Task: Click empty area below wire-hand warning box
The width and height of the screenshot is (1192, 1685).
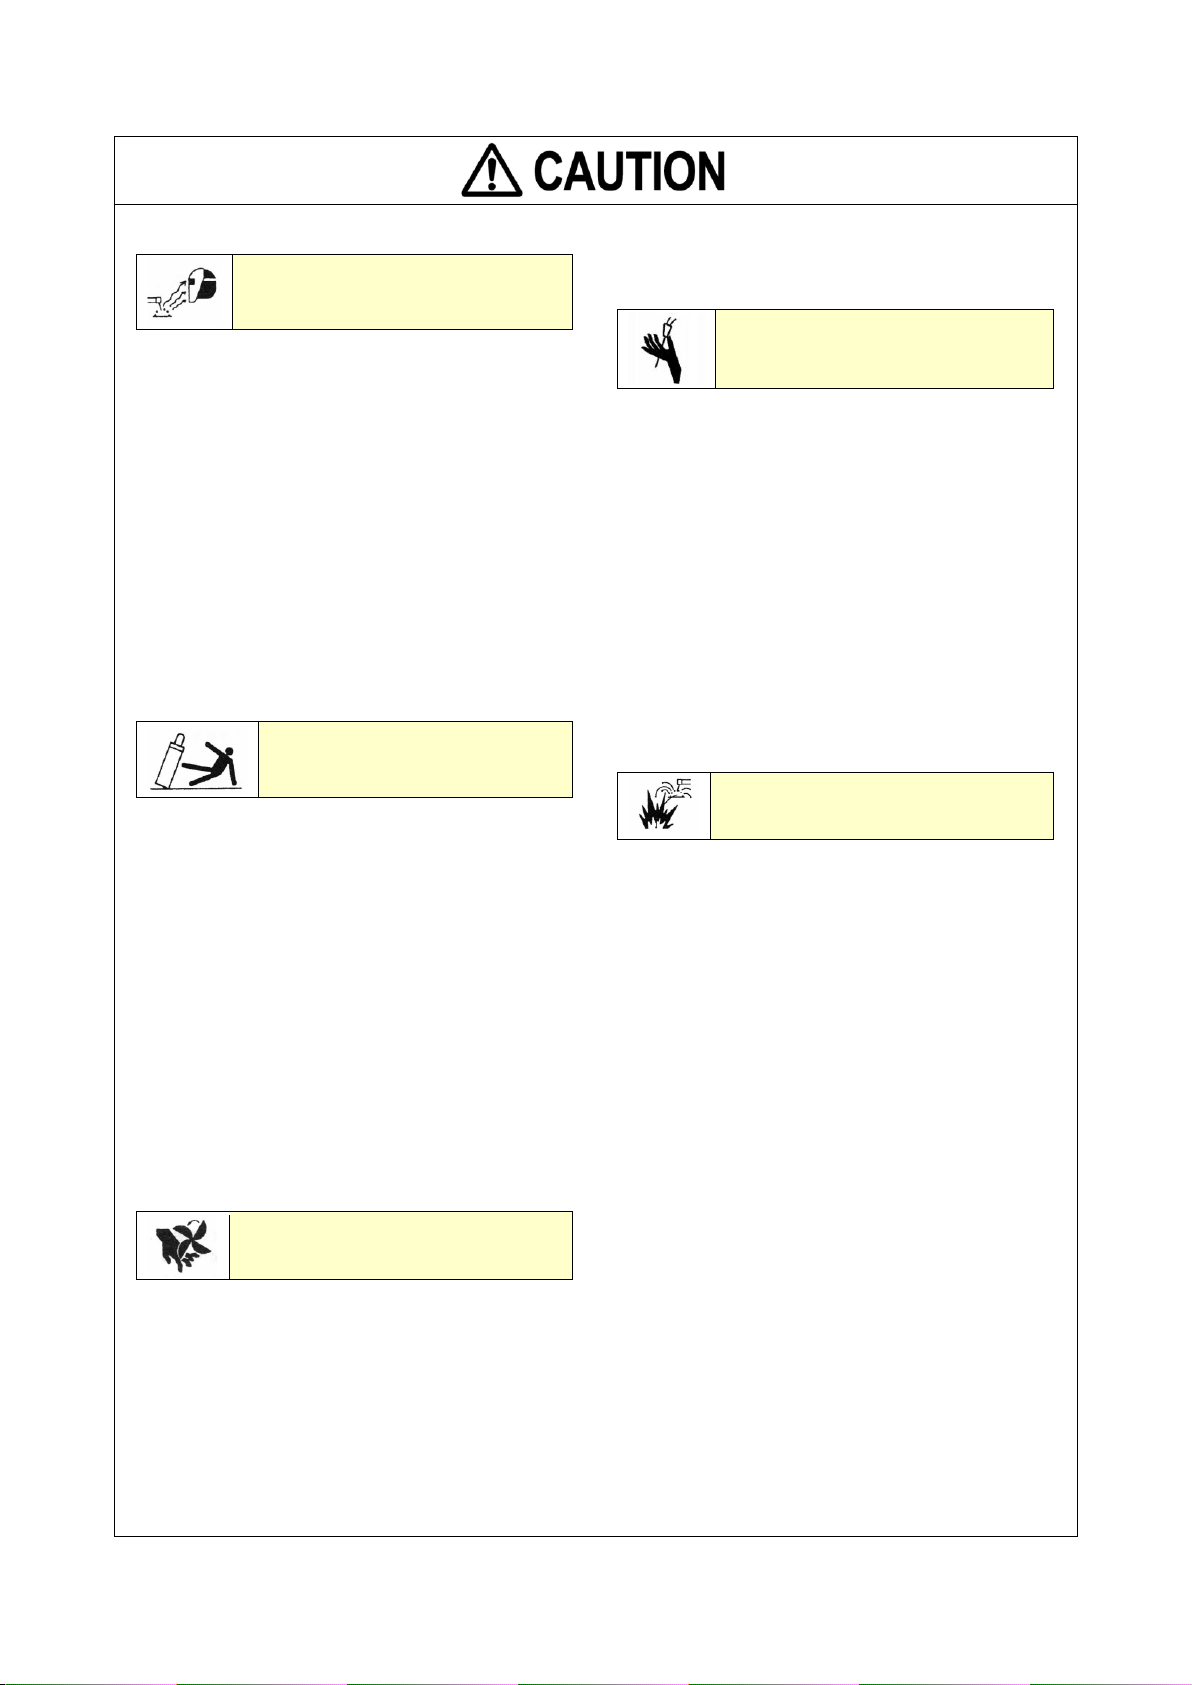Action: [835, 575]
